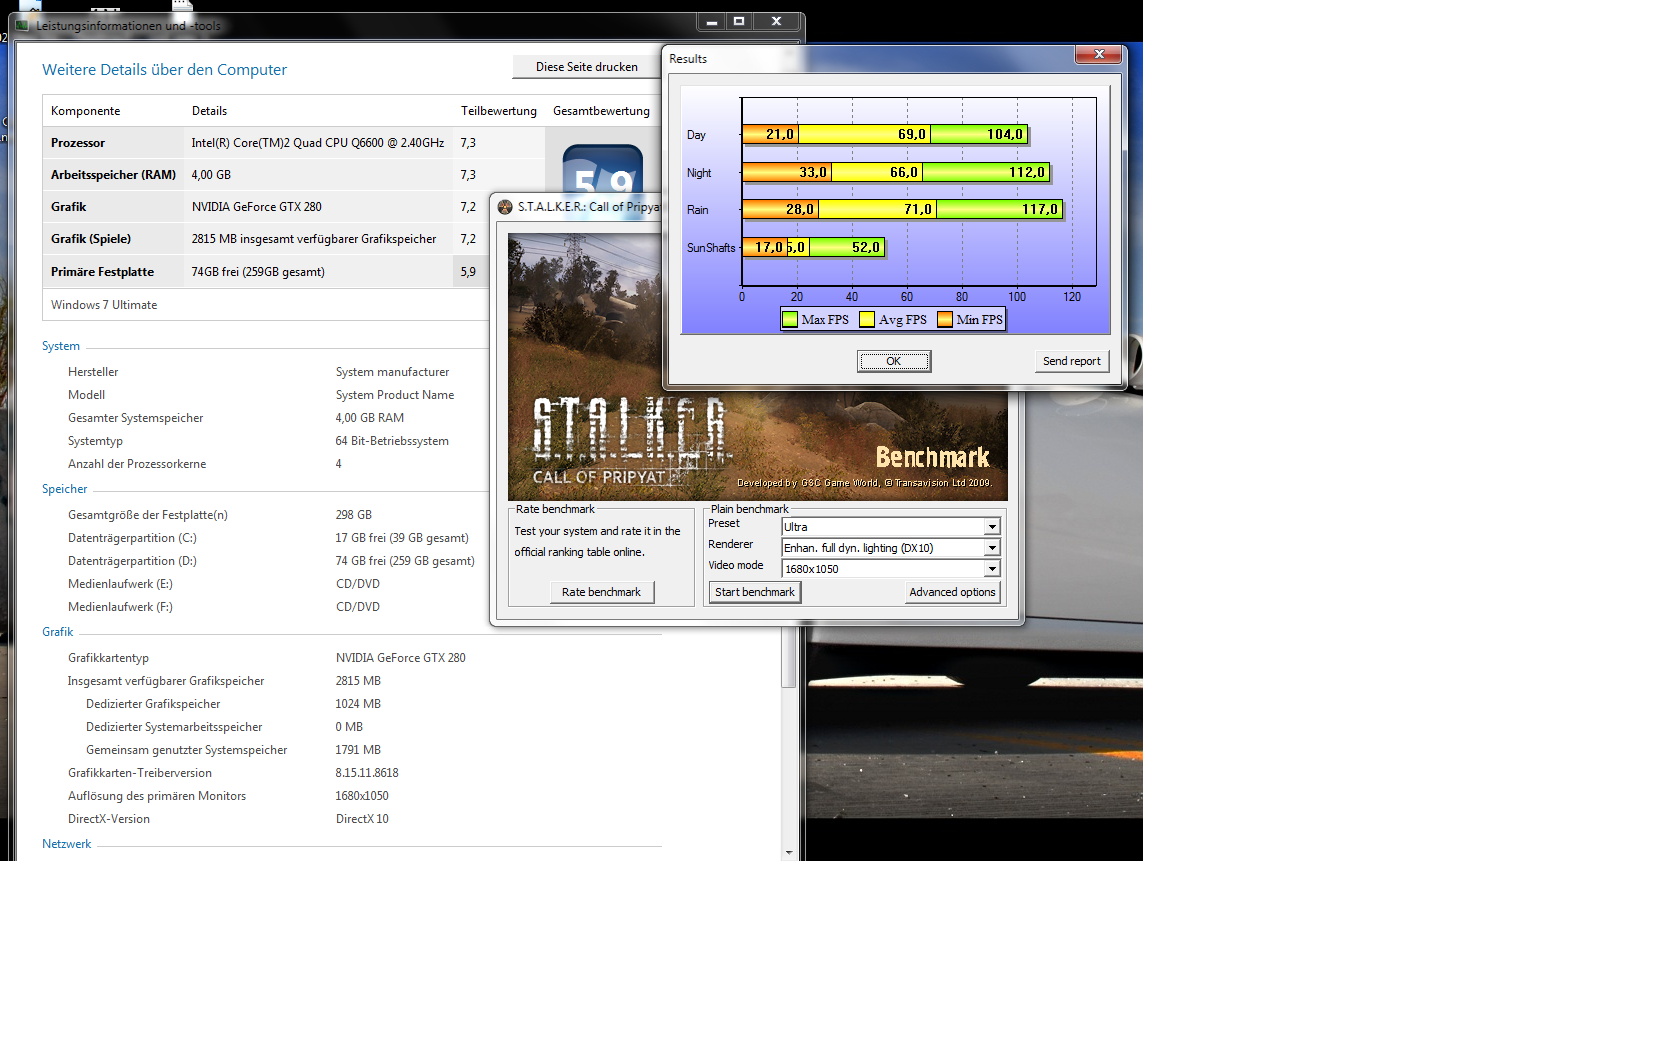Click the Weitere Details über den Computer heading
The image size is (1680, 1050).
coord(164,70)
